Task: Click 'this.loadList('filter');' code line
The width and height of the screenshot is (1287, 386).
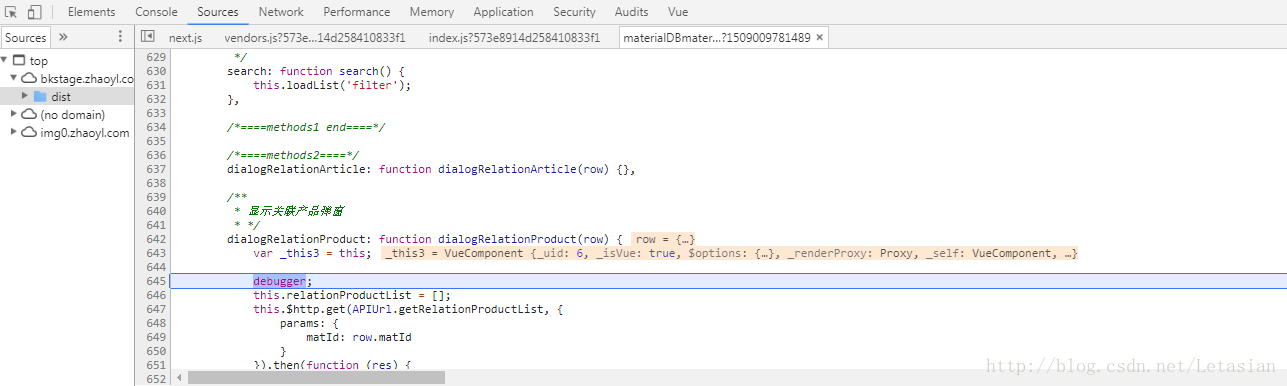Action: (x=332, y=85)
